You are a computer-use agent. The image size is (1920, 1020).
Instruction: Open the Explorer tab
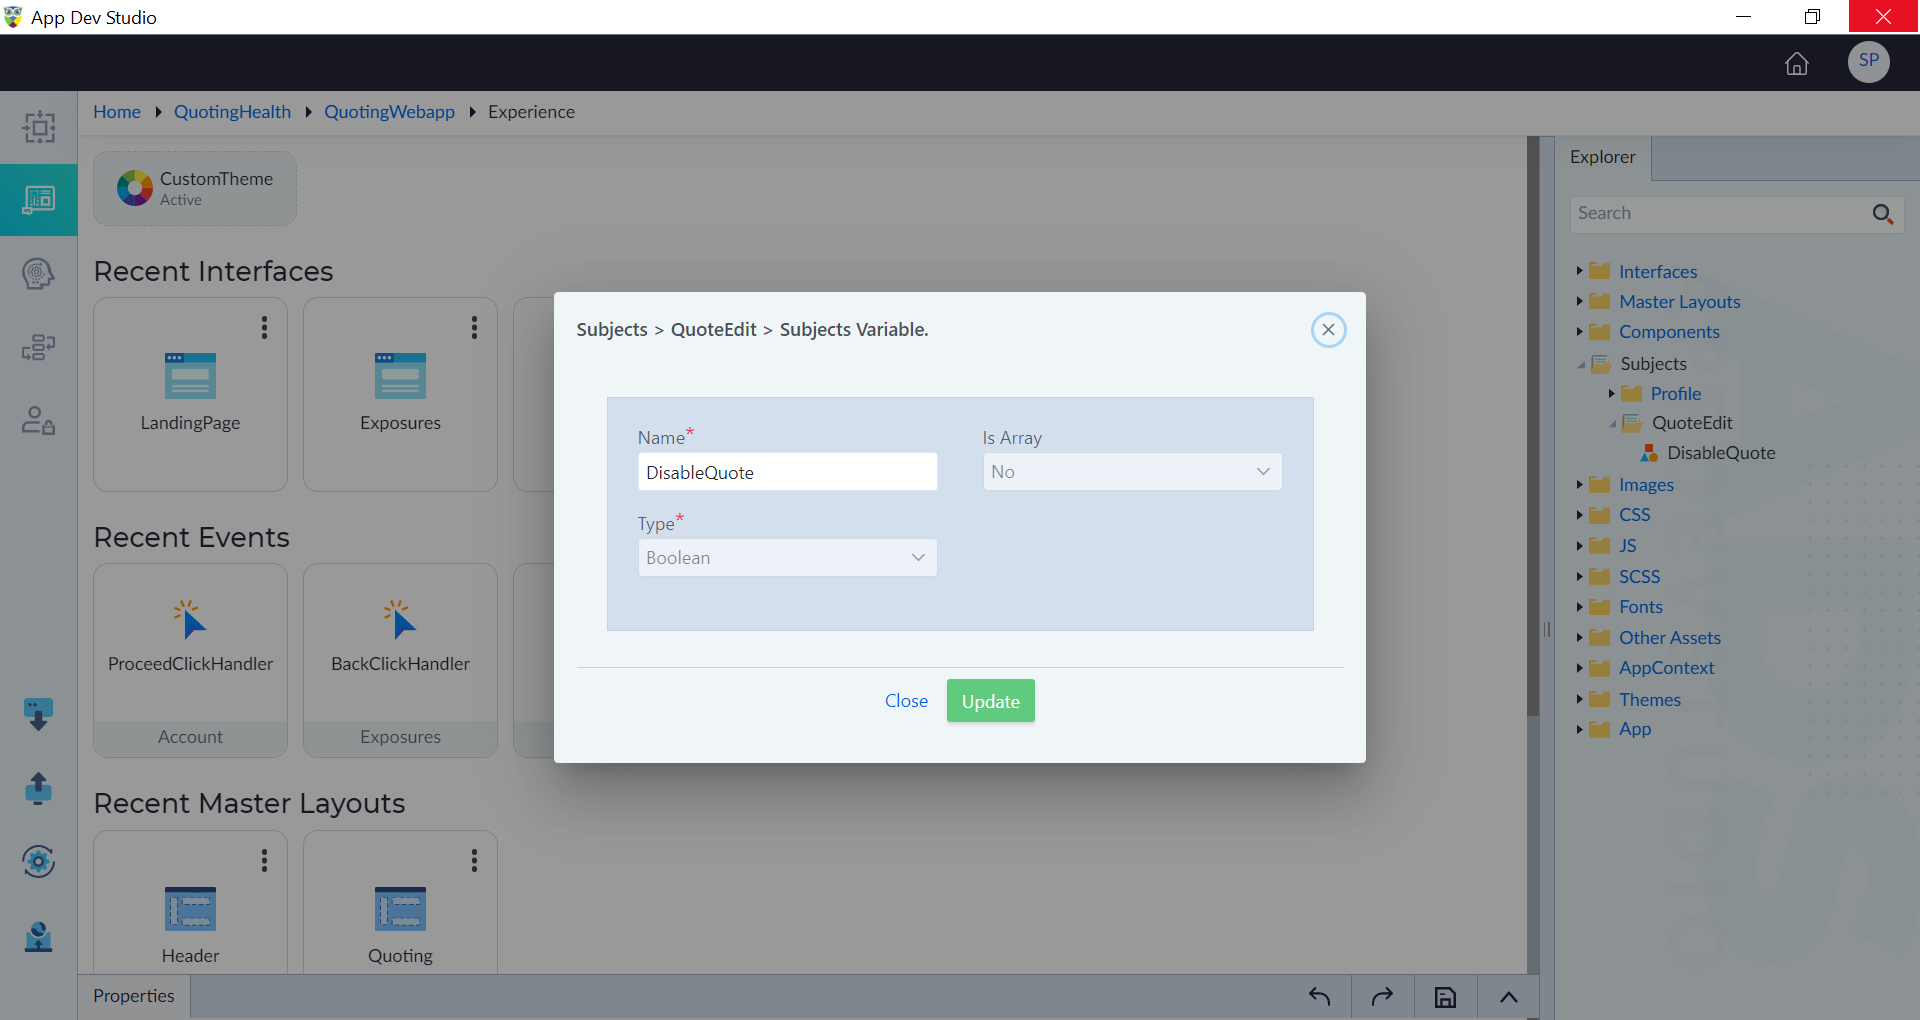pos(1602,157)
